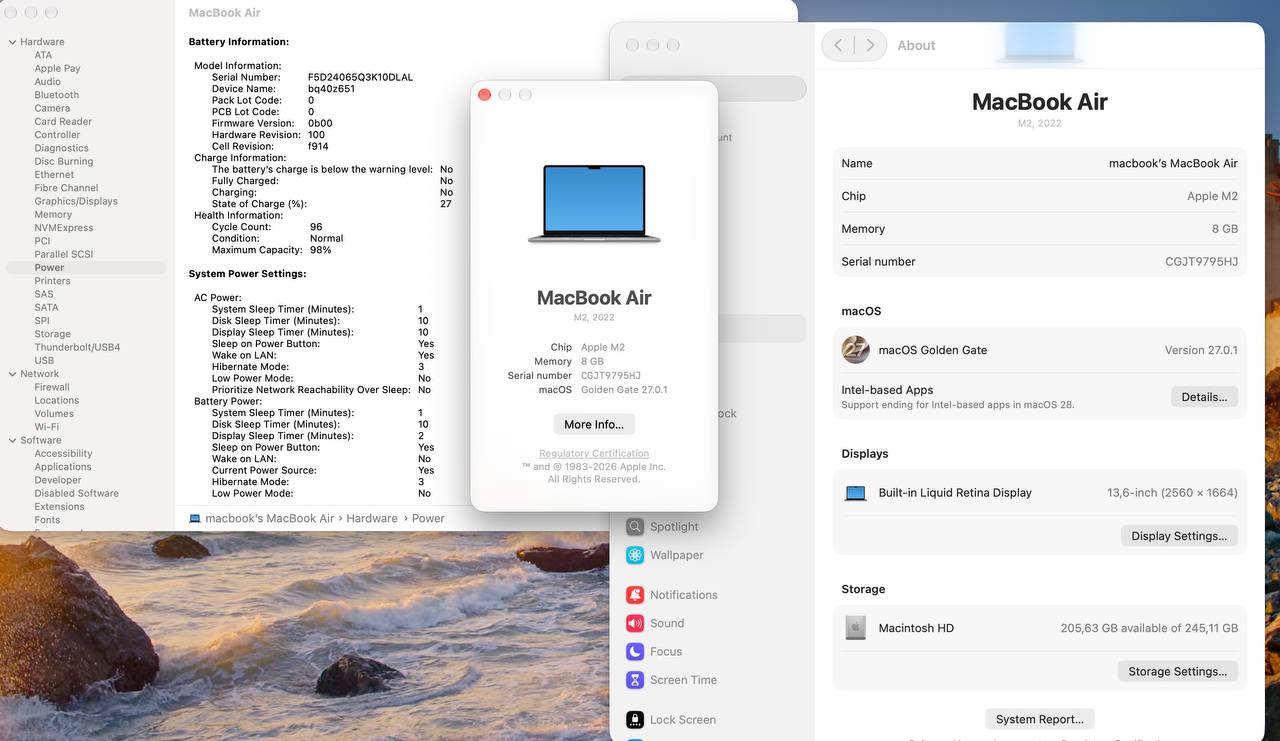Open Wallpaper settings icon
Screen dimensions: 1280x741
coord(635,555)
